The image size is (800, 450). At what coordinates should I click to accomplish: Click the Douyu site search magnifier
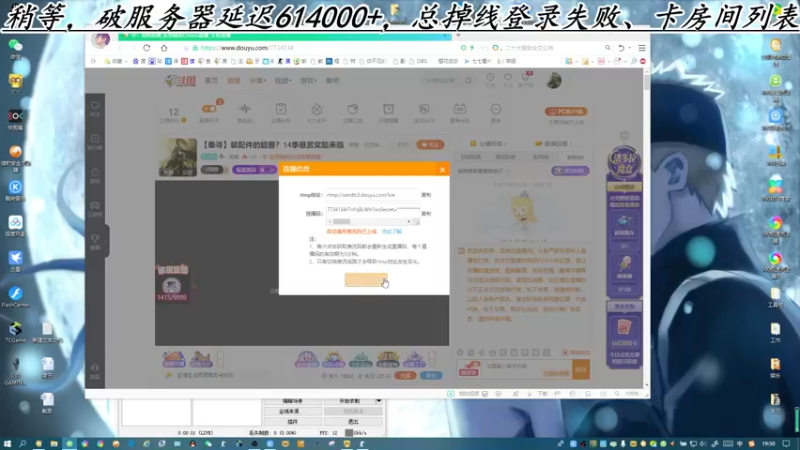click(x=468, y=81)
